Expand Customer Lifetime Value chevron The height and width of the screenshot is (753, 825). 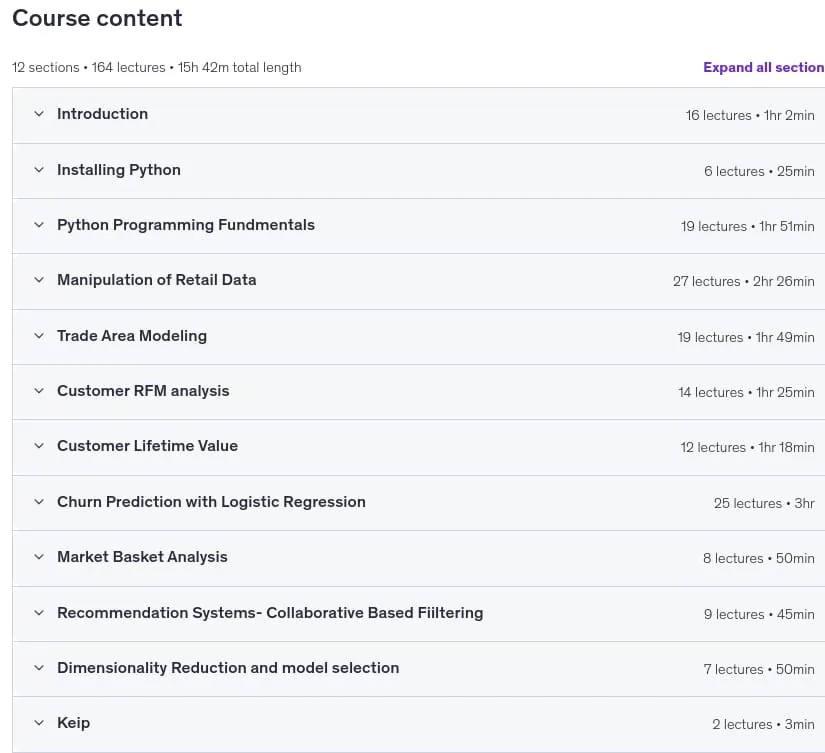39,446
